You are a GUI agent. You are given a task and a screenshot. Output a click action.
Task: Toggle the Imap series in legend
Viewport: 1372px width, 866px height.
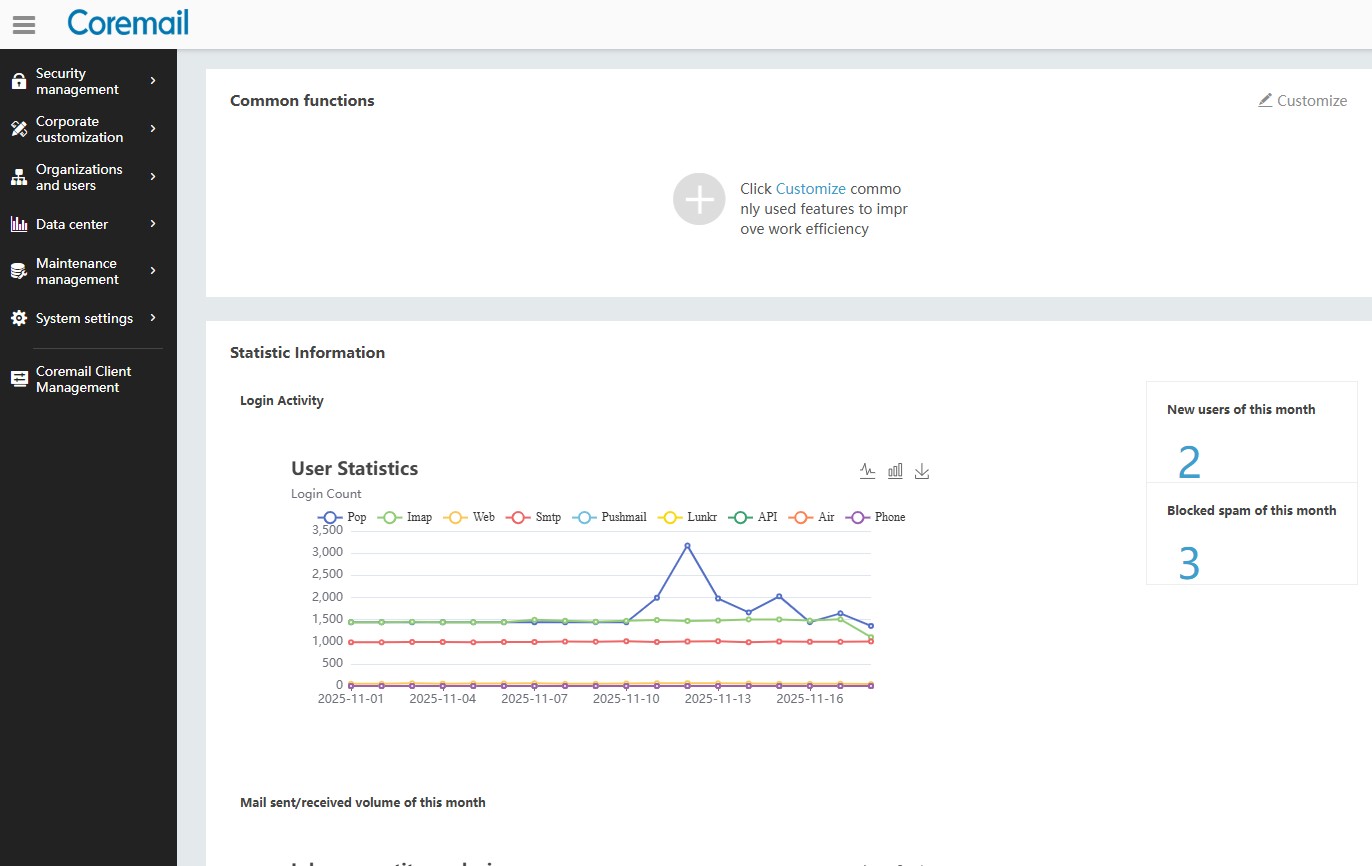click(x=406, y=517)
